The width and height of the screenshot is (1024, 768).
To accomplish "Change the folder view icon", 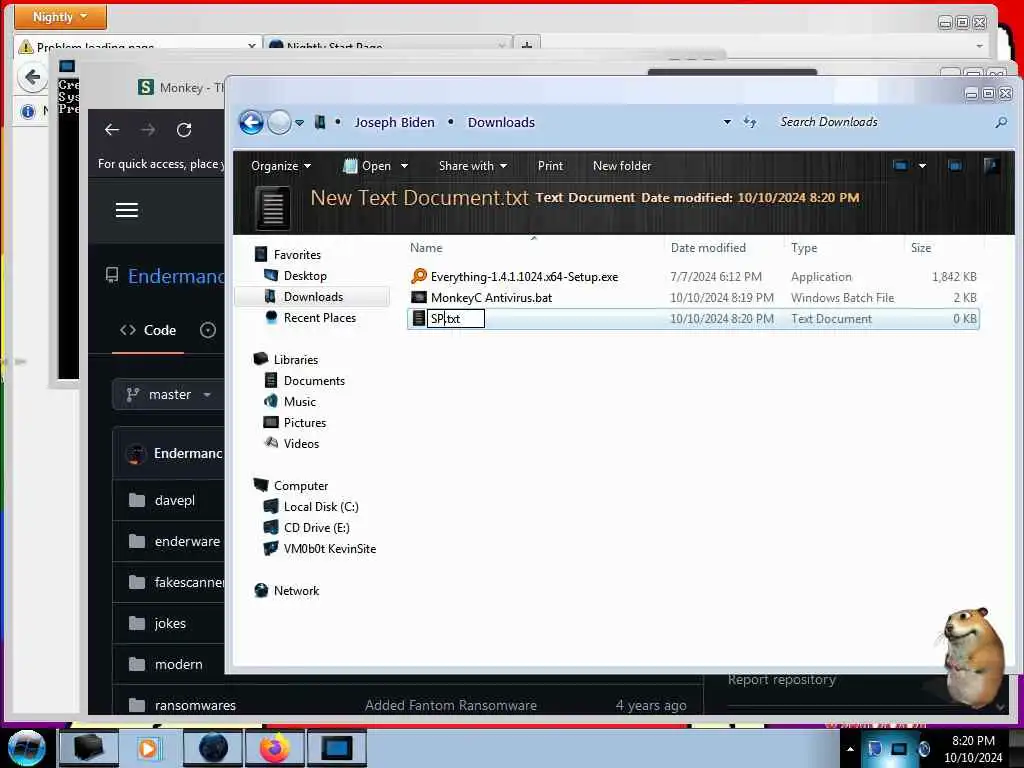I will (x=900, y=166).
